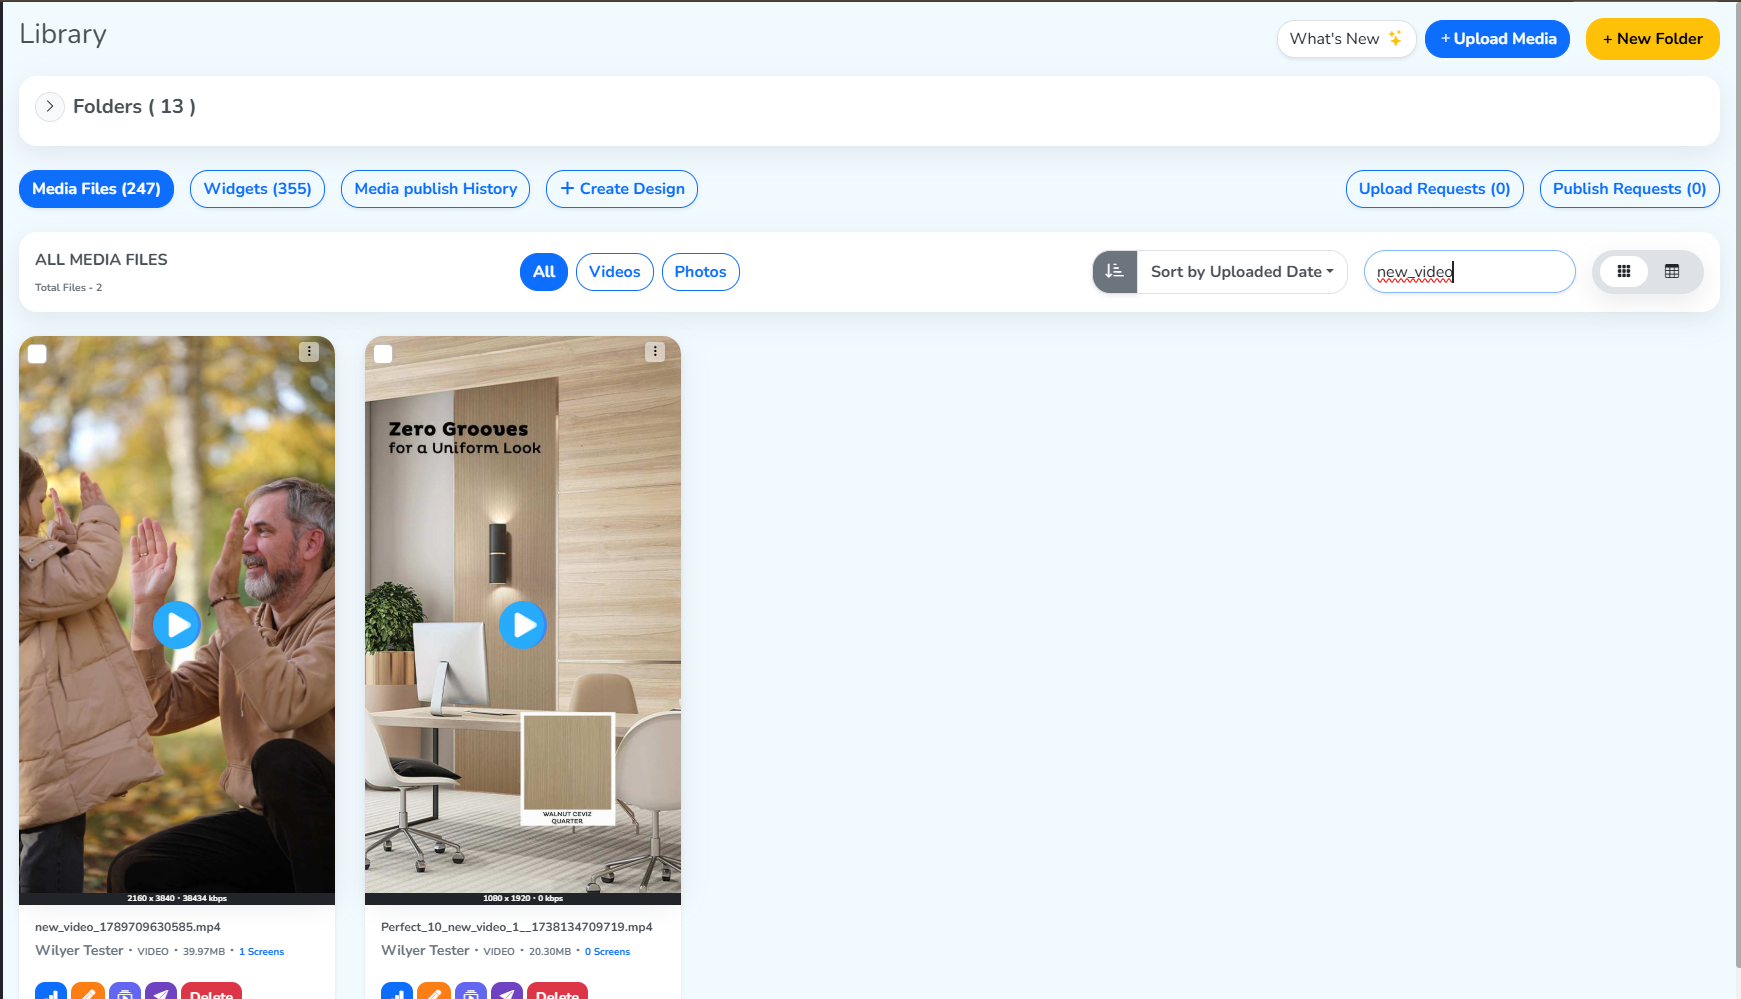Click playlist icon for new_video_1789709630585.mp4
1741x999 pixels.
click(125, 991)
